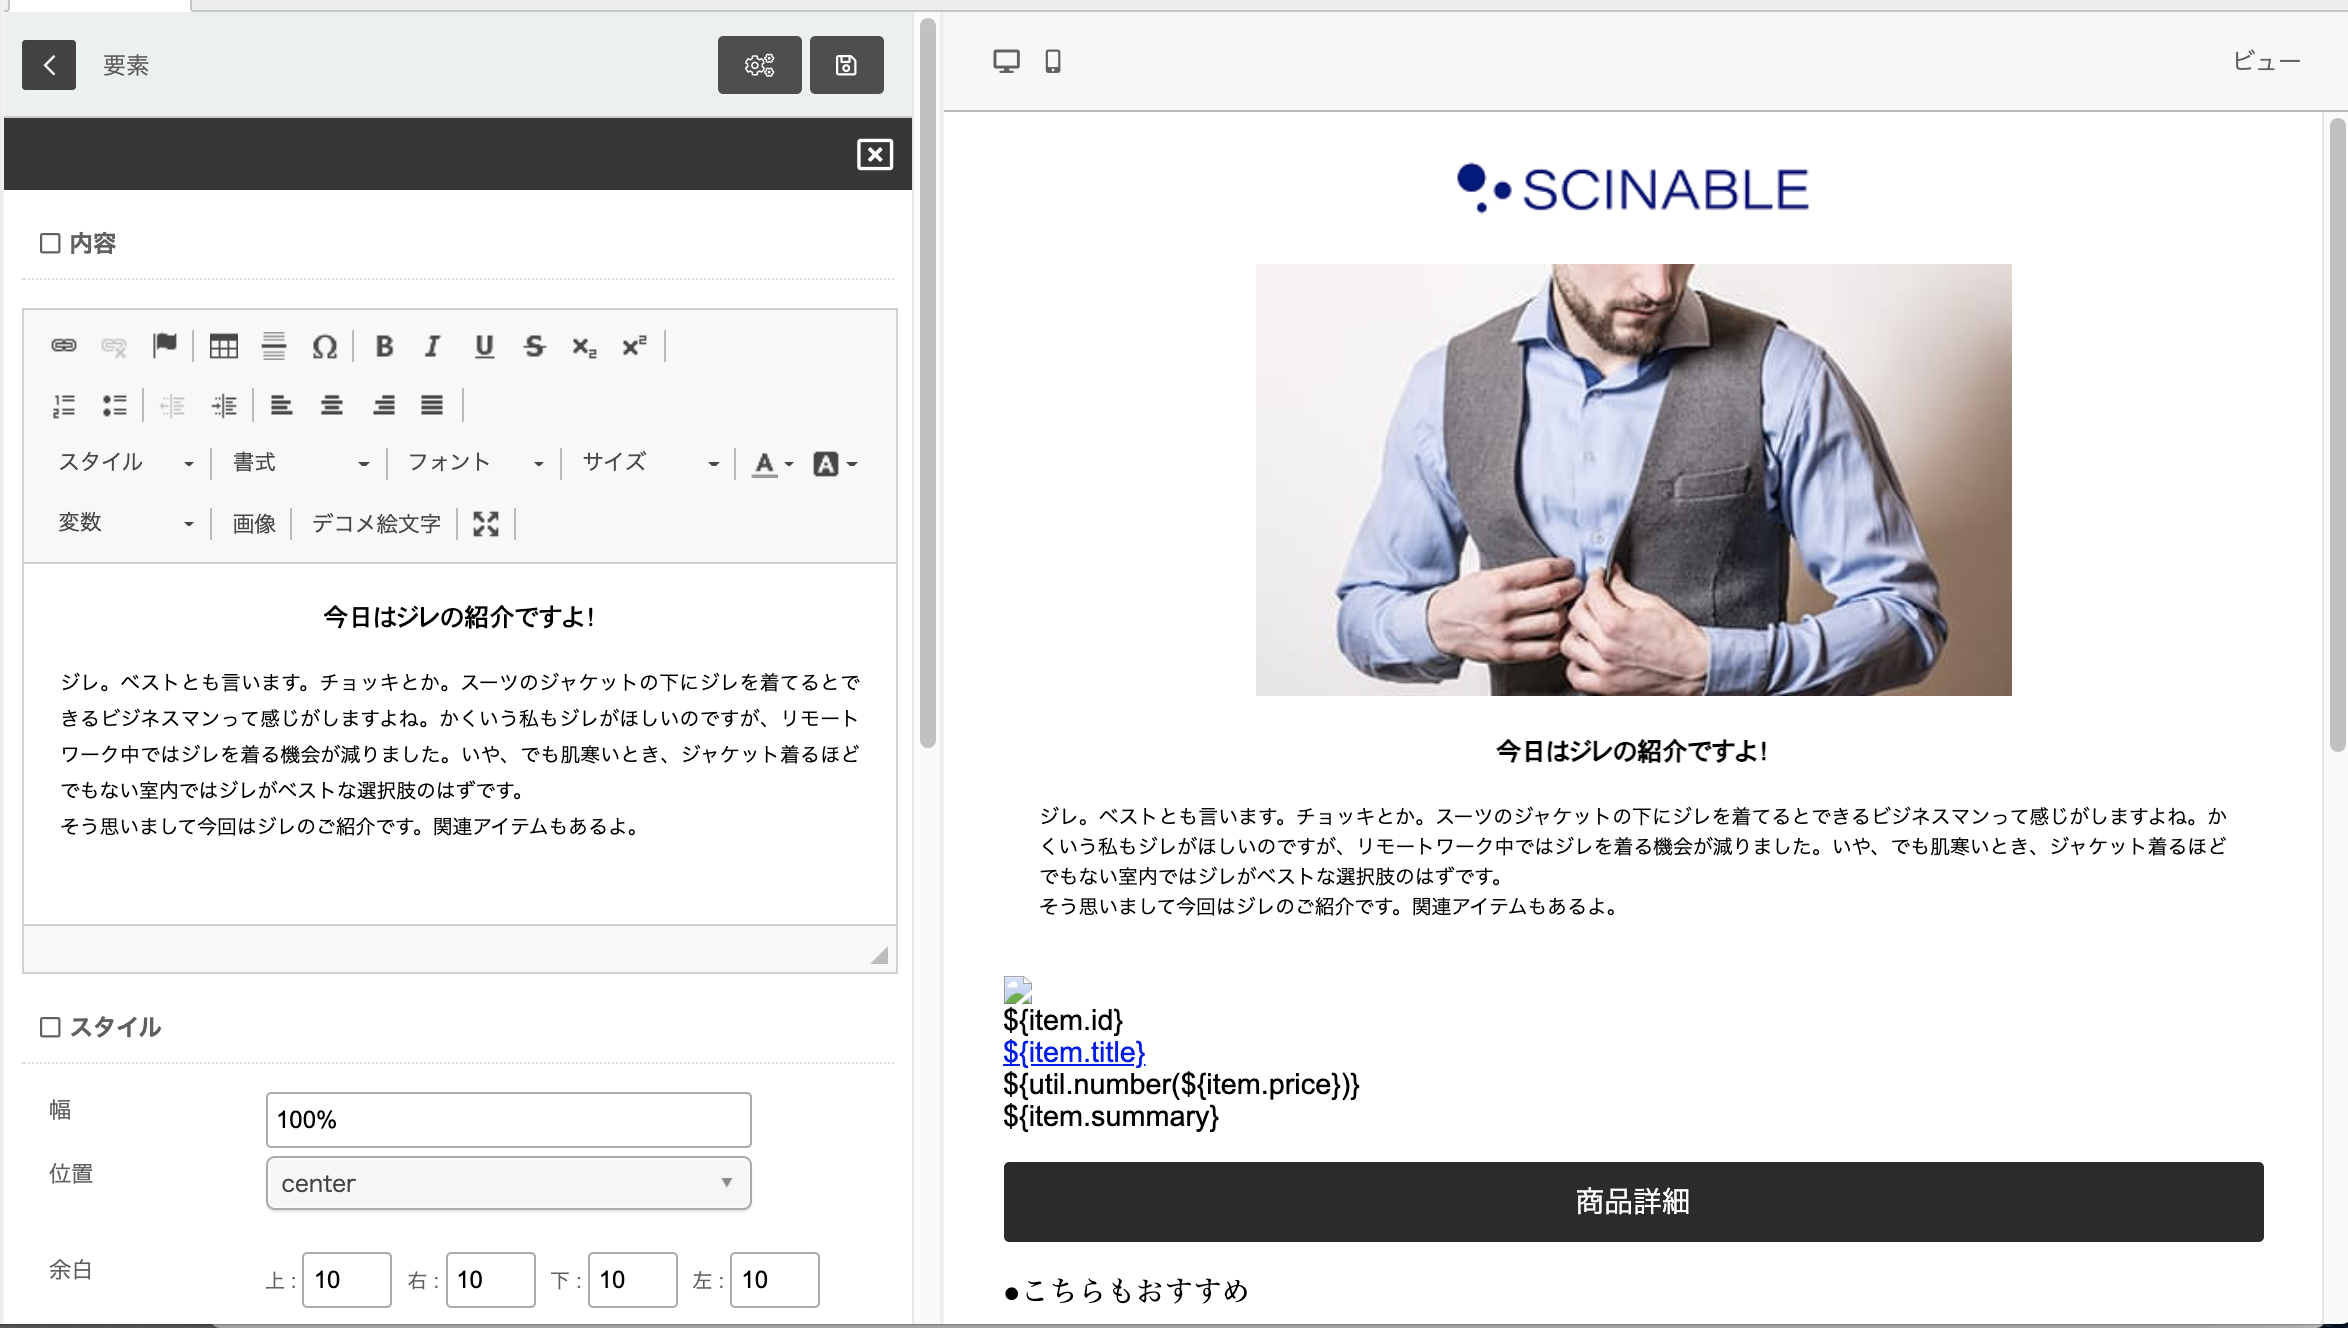The width and height of the screenshot is (2348, 1328).
Task: Insert a table via toolbar
Action: [223, 346]
